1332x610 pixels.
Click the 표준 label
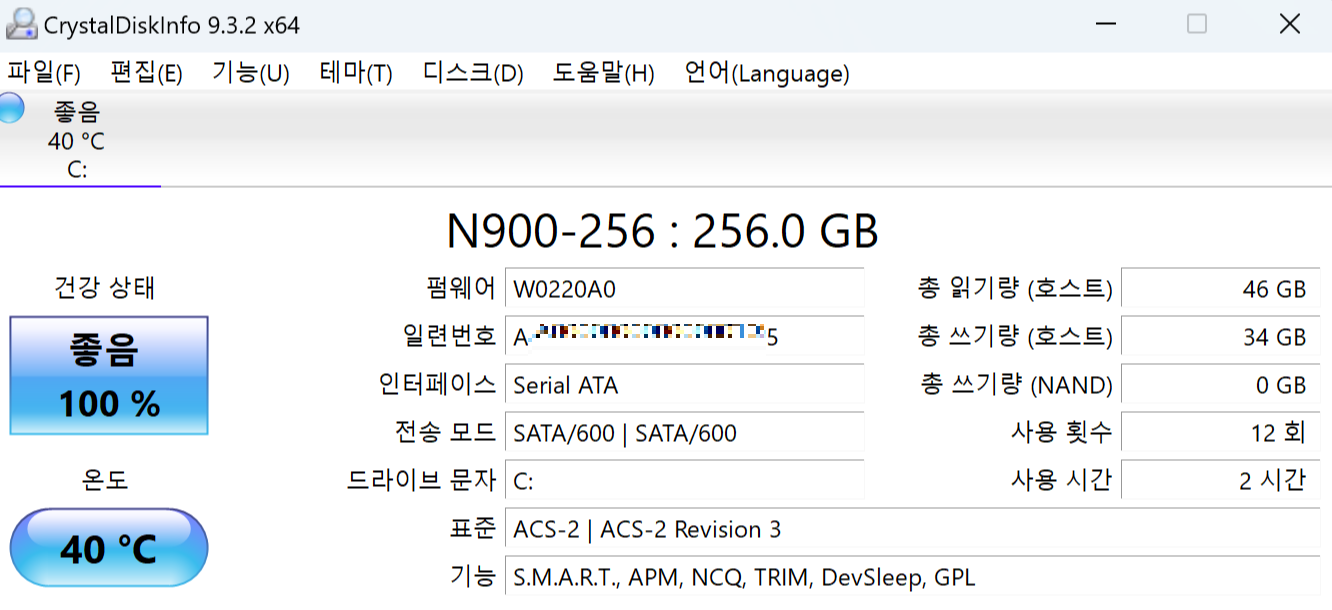472,529
